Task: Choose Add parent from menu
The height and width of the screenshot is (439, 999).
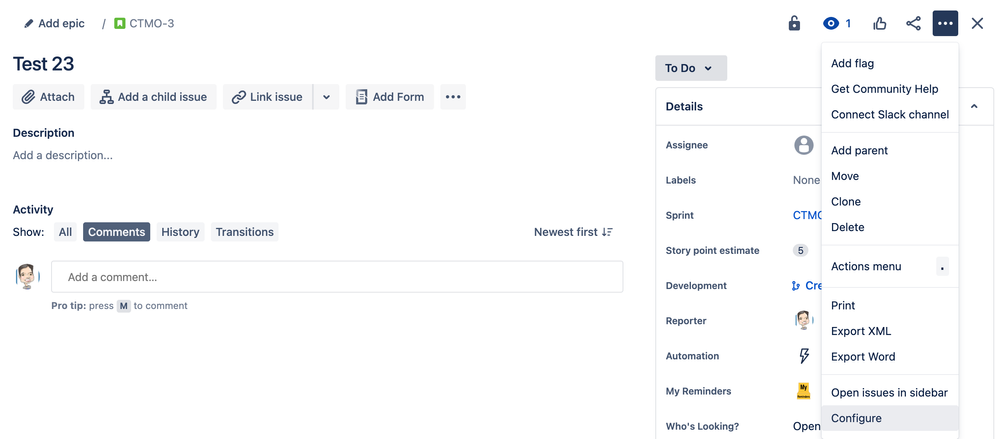Action: click(890, 150)
